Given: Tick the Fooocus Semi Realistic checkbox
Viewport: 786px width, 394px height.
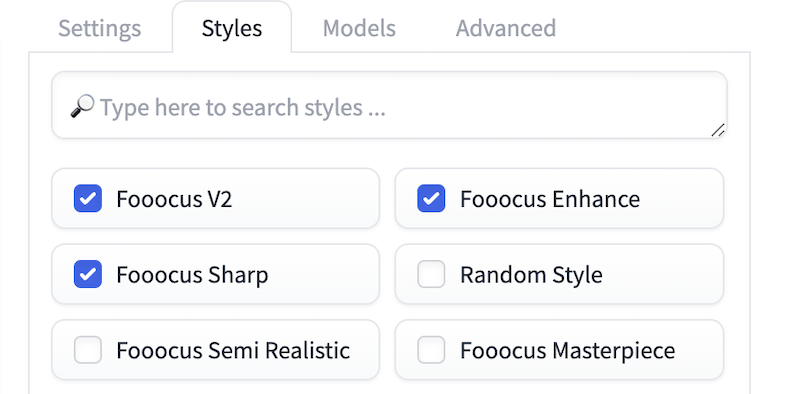Looking at the screenshot, I should (88, 350).
